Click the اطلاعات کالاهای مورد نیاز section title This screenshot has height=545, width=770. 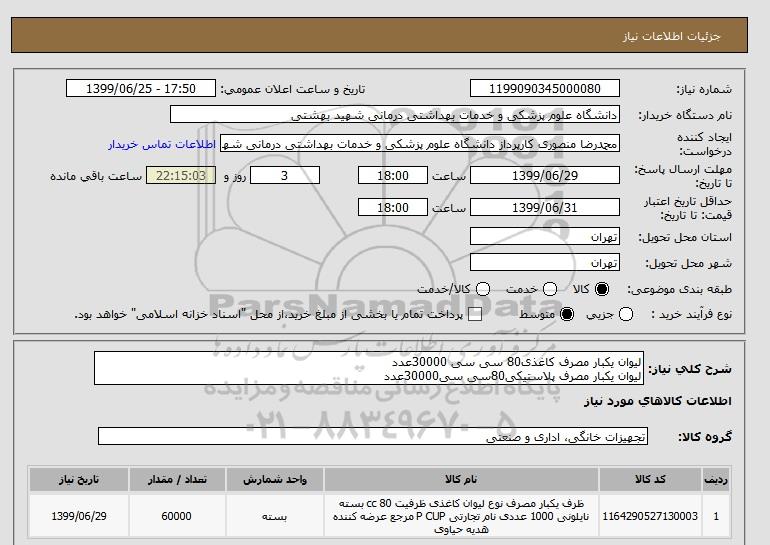pyautogui.click(x=658, y=401)
